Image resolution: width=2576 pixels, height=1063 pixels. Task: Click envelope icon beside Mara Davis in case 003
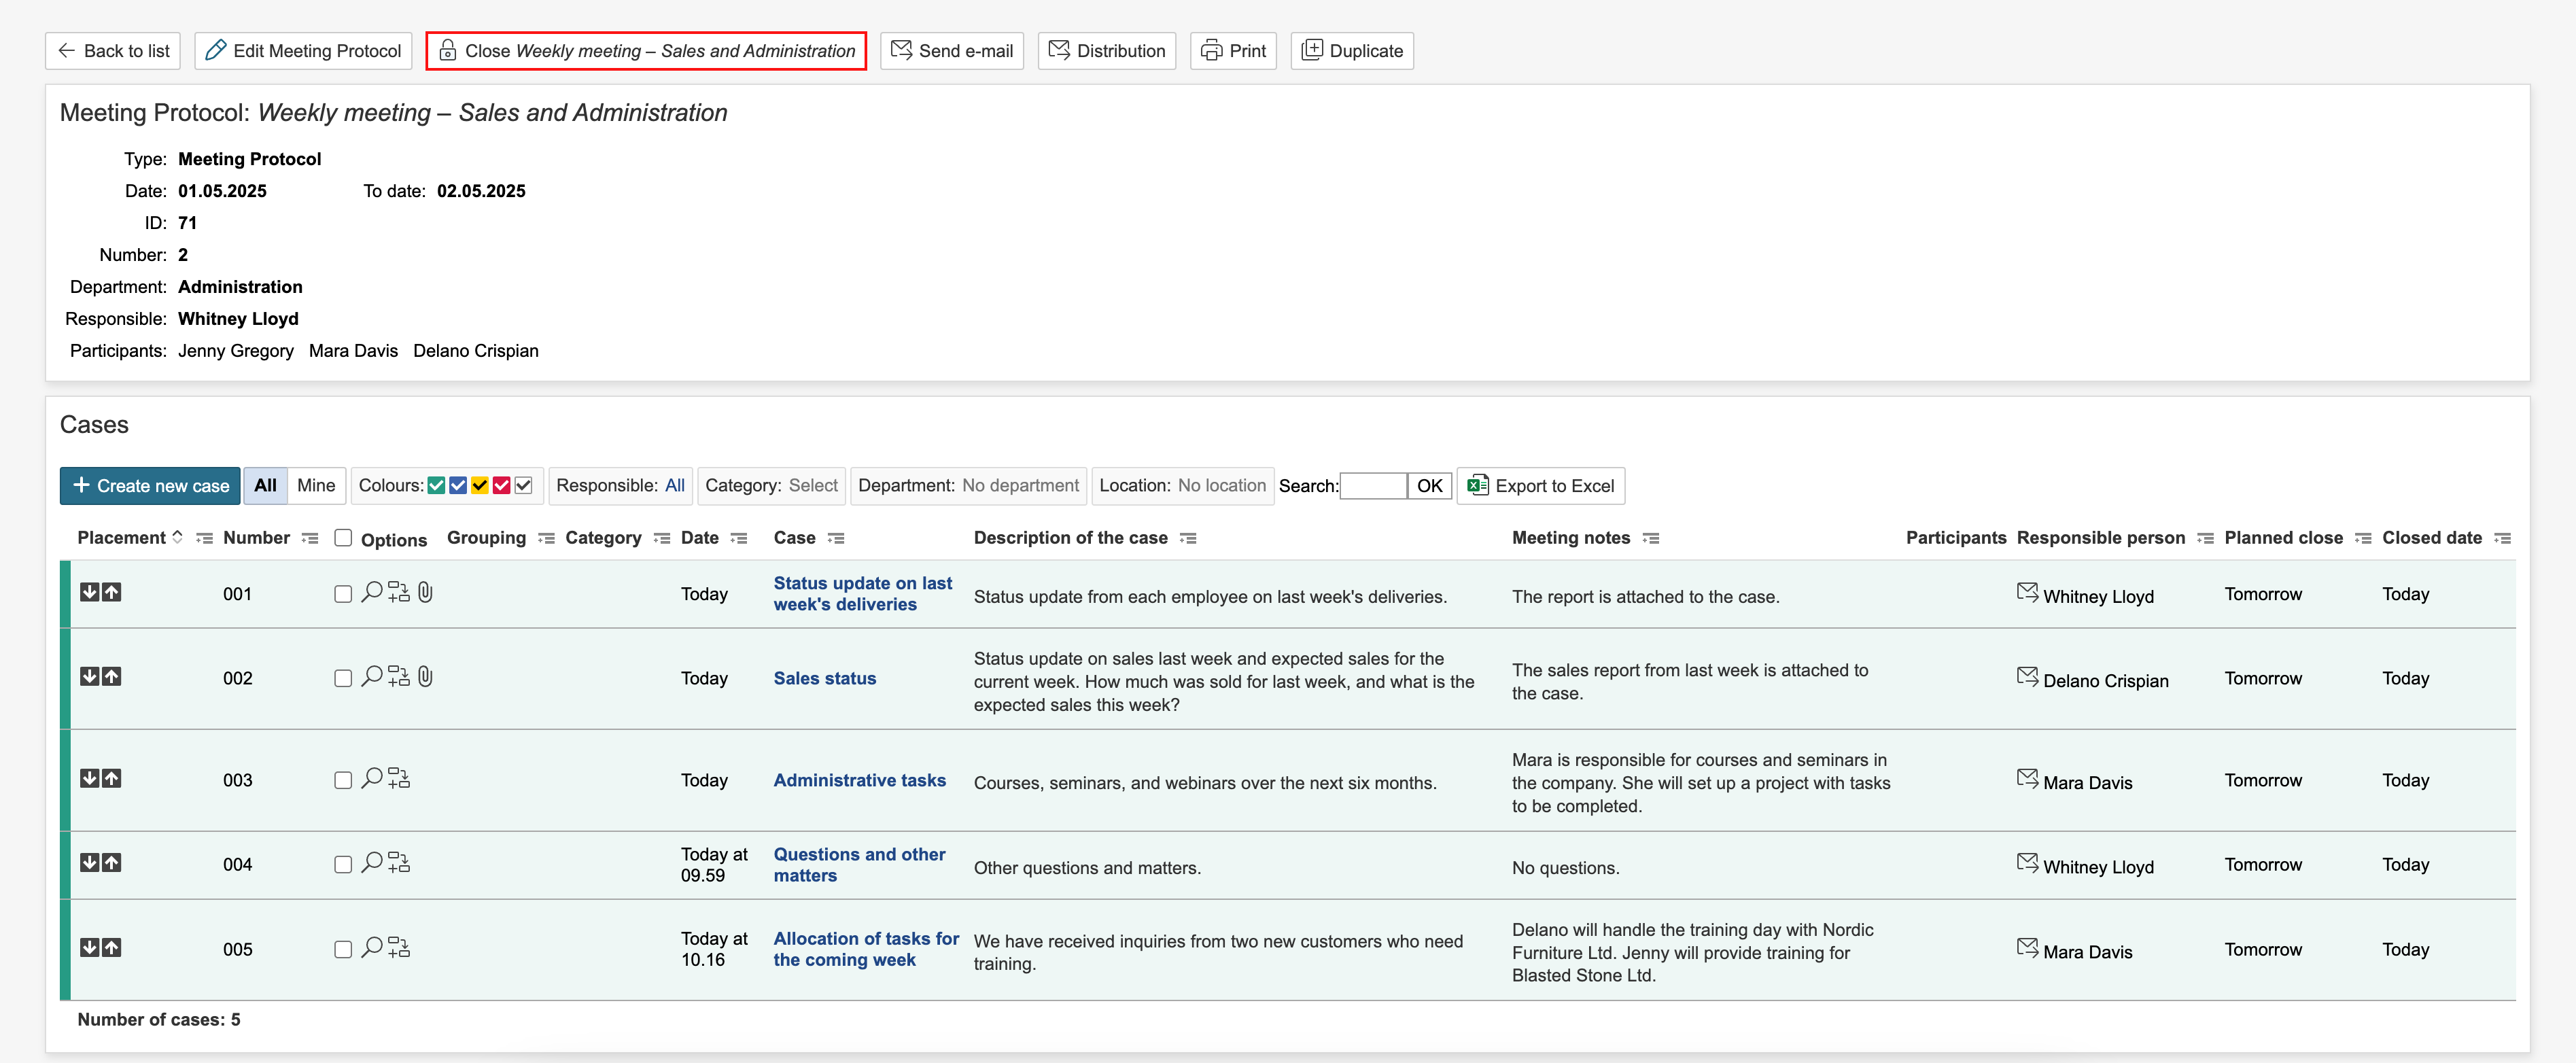click(x=2026, y=779)
